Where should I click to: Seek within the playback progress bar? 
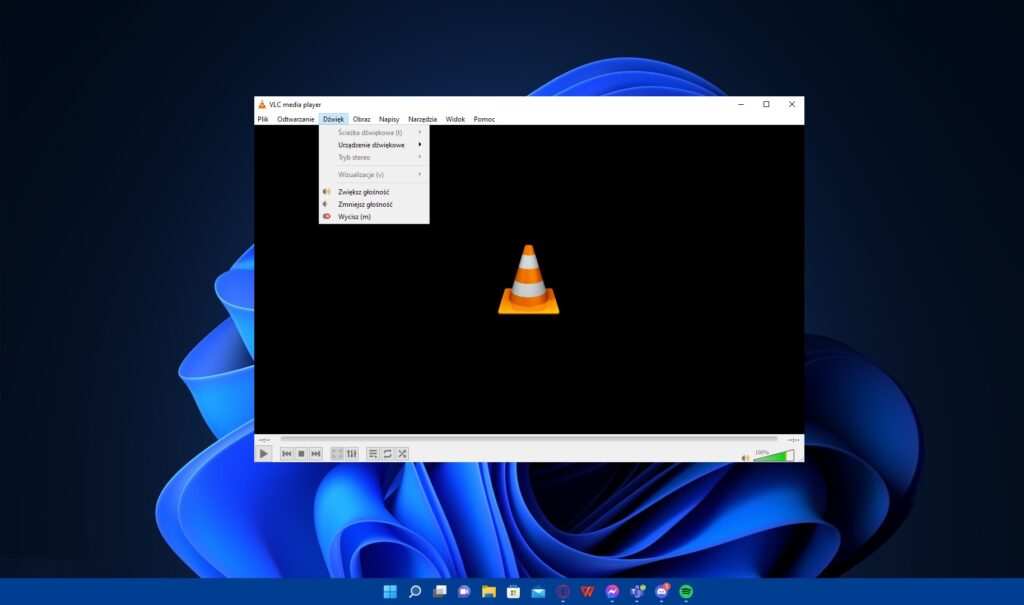coord(529,439)
